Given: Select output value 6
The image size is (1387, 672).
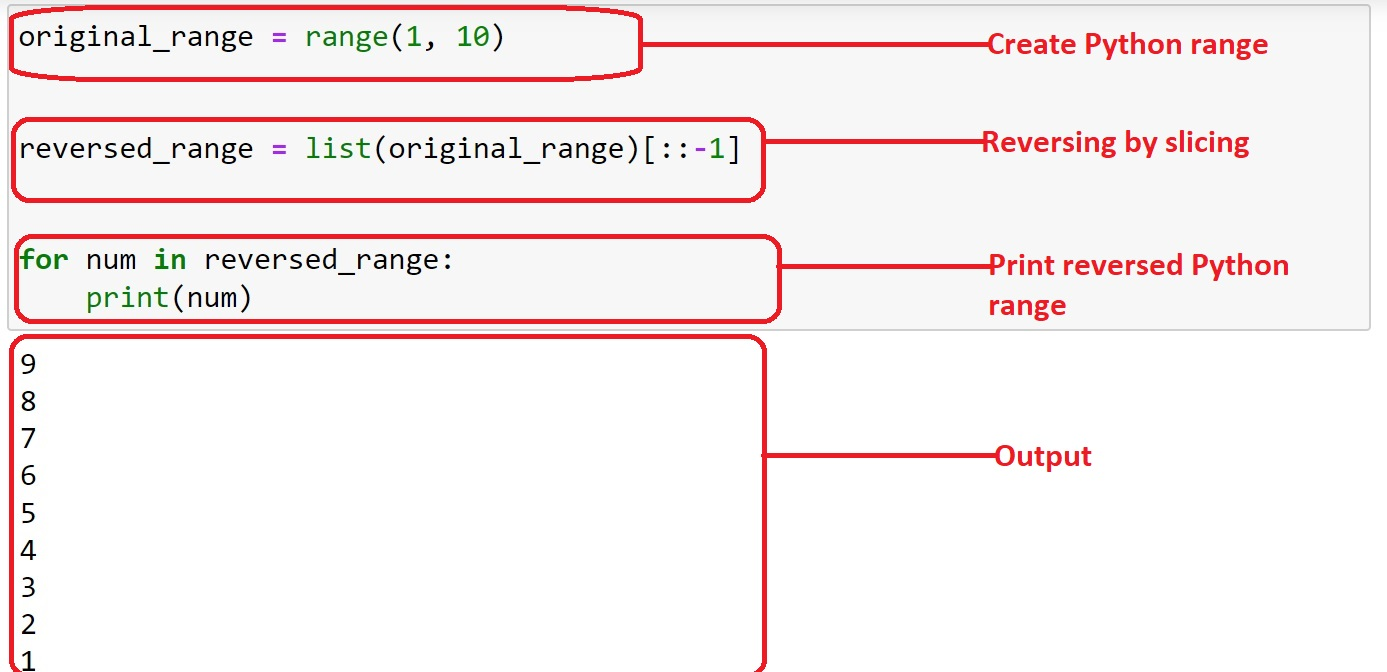Looking at the screenshot, I should click(x=28, y=476).
